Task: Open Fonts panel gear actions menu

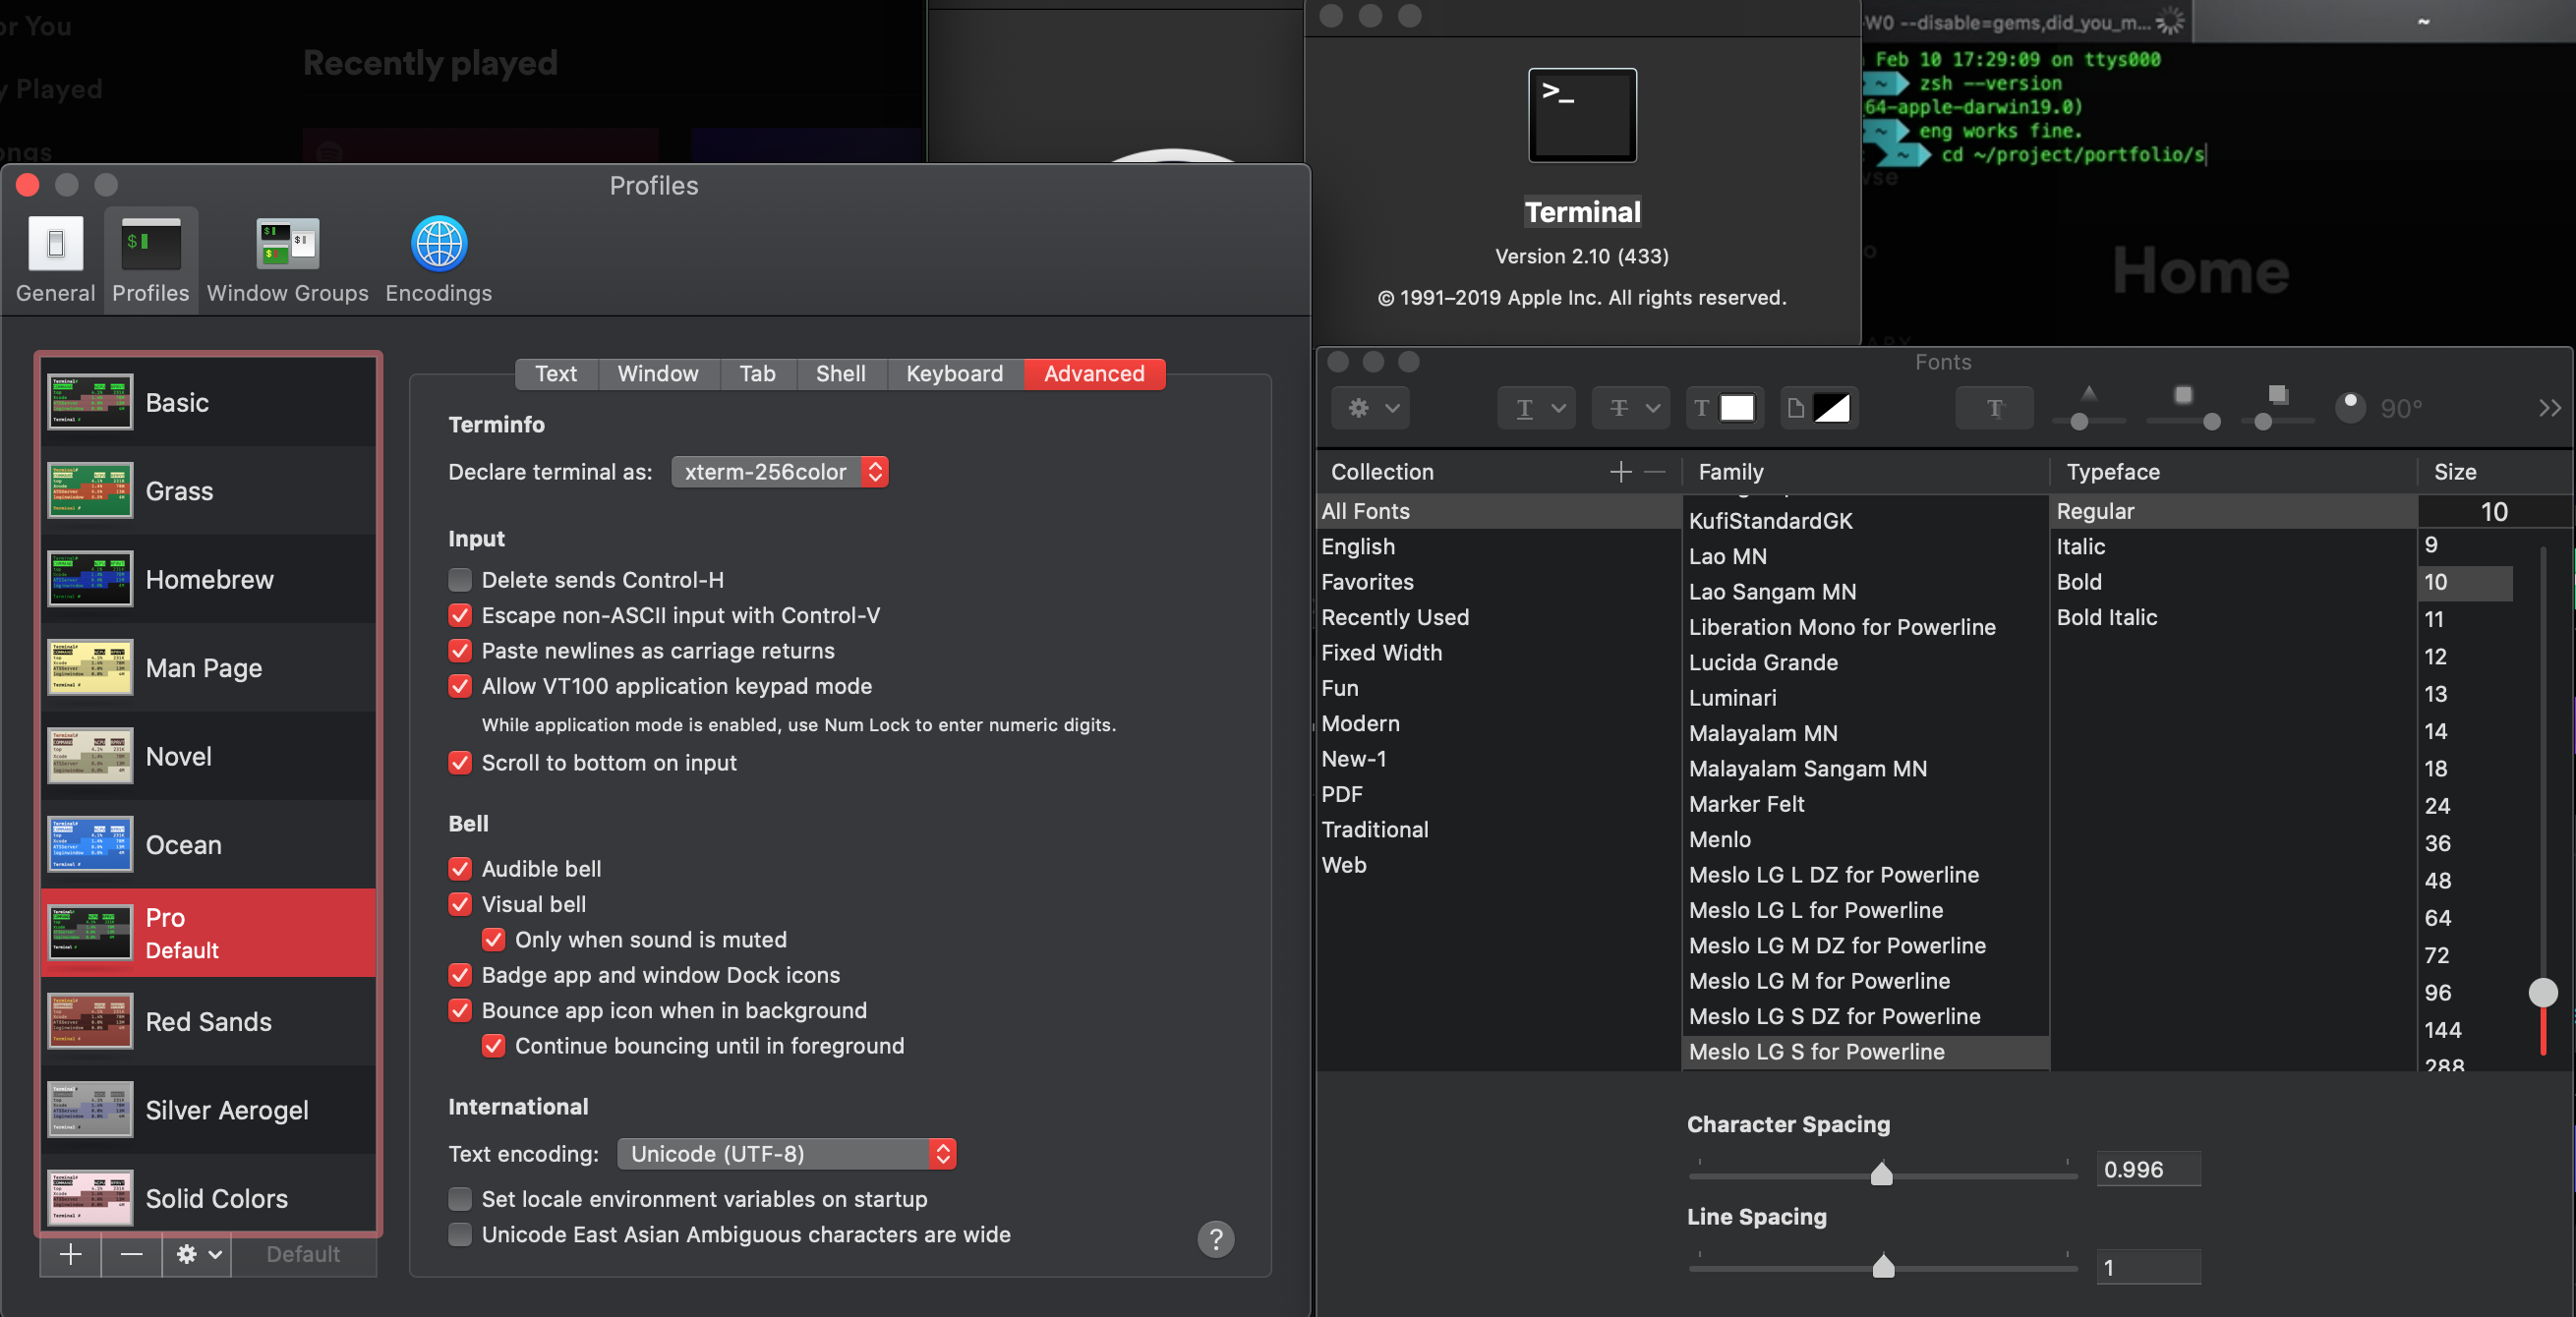Action: (x=1370, y=408)
